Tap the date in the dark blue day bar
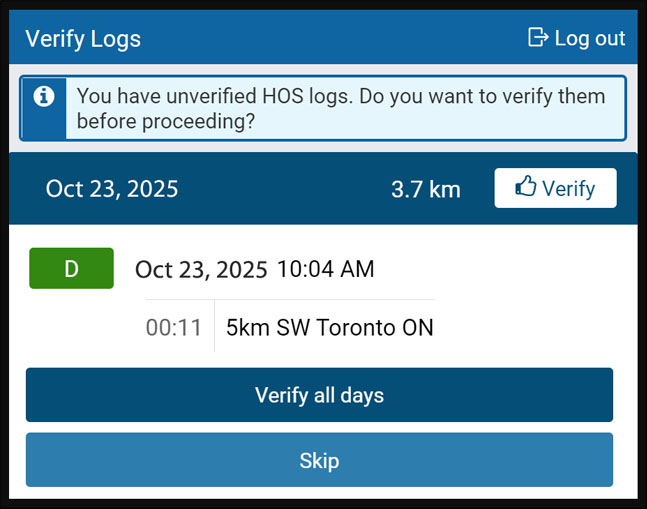Screen dimensions: 647x509 [112, 189]
